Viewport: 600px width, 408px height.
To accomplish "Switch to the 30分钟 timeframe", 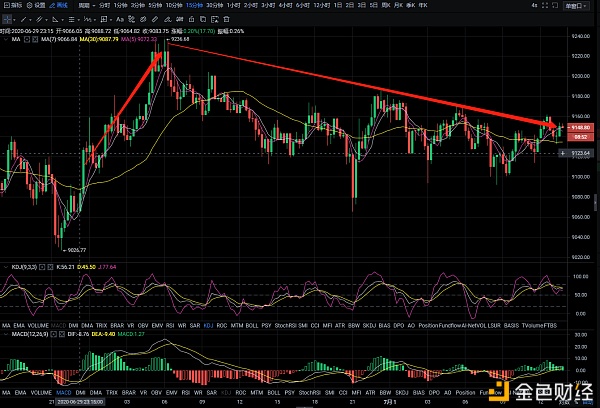I will [215, 5].
